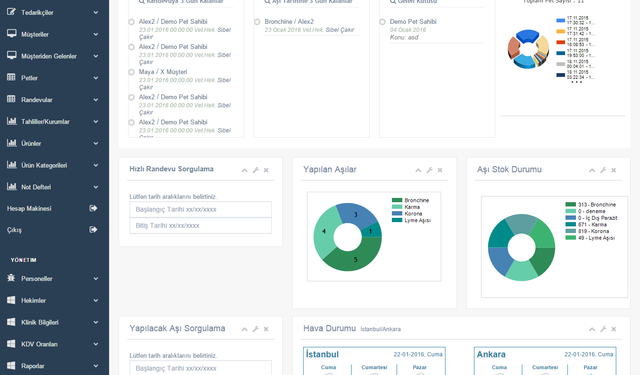Close the Aşı Stok Durumu panel
640x375 pixels.
point(613,170)
